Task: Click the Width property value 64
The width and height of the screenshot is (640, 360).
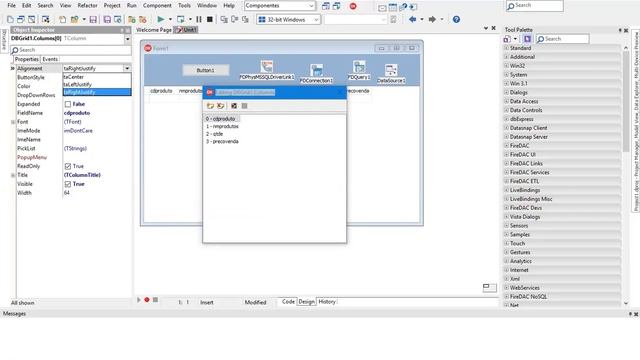Action: pyautogui.click(x=67, y=193)
